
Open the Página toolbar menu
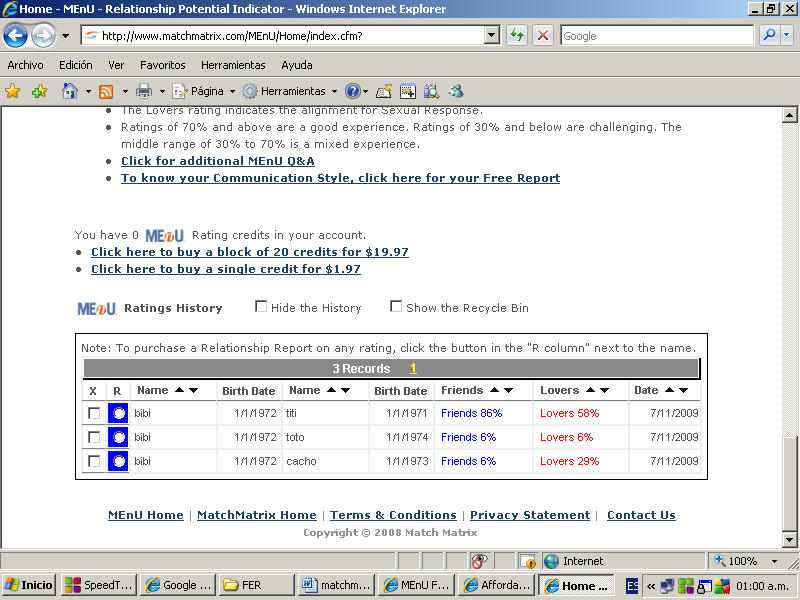tap(204, 91)
